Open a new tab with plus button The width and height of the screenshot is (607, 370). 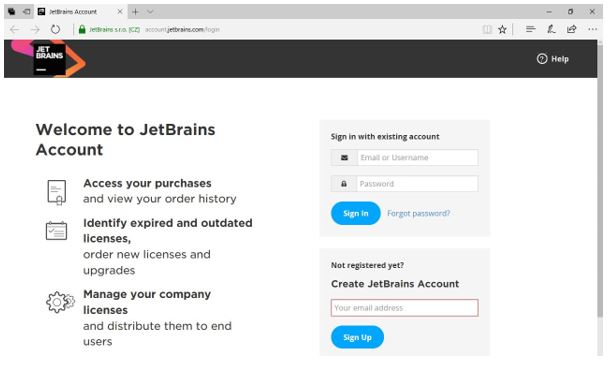tap(135, 12)
